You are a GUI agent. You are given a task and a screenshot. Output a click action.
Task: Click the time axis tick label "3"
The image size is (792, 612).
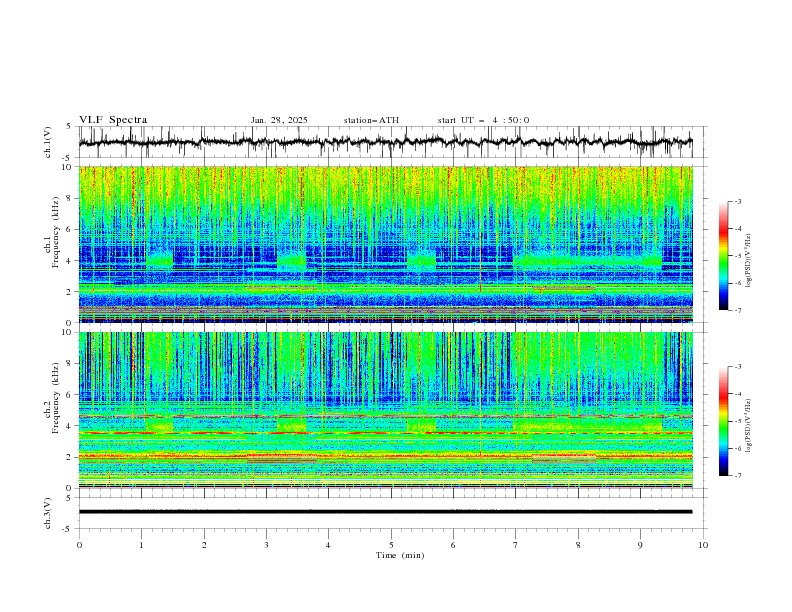tap(266, 545)
